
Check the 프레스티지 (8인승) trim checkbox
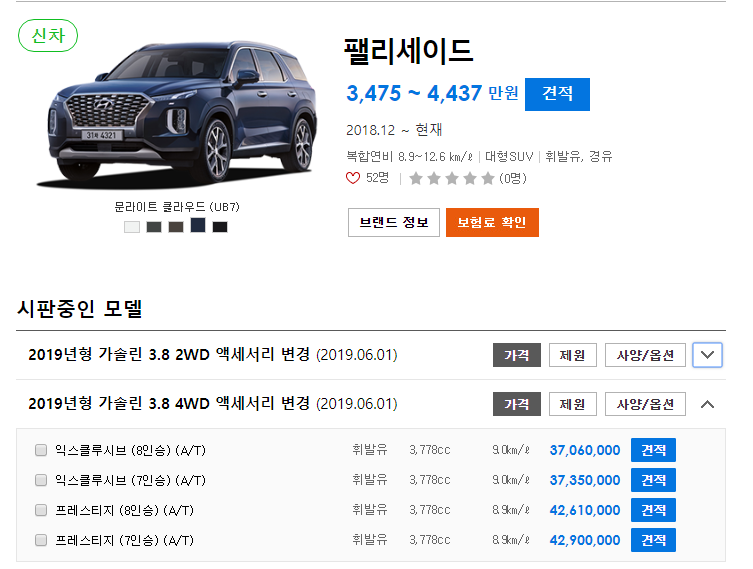tap(41, 510)
